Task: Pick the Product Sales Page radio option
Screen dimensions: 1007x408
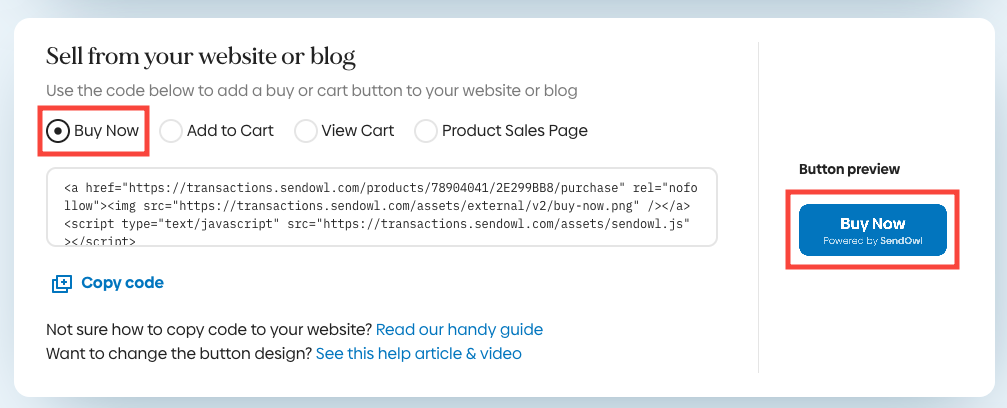Action: point(426,131)
